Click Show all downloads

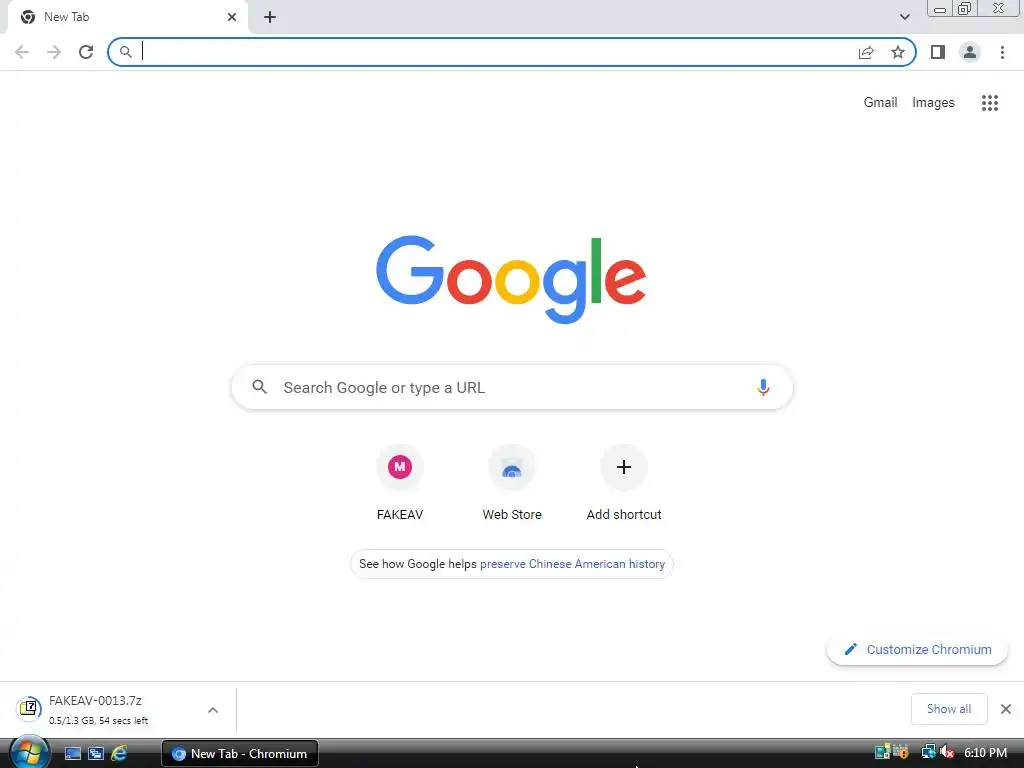949,709
